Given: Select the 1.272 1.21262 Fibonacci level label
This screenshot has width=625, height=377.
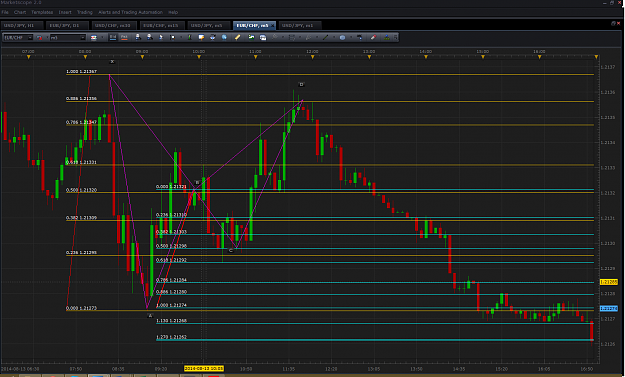Looking at the screenshot, I should (171, 337).
